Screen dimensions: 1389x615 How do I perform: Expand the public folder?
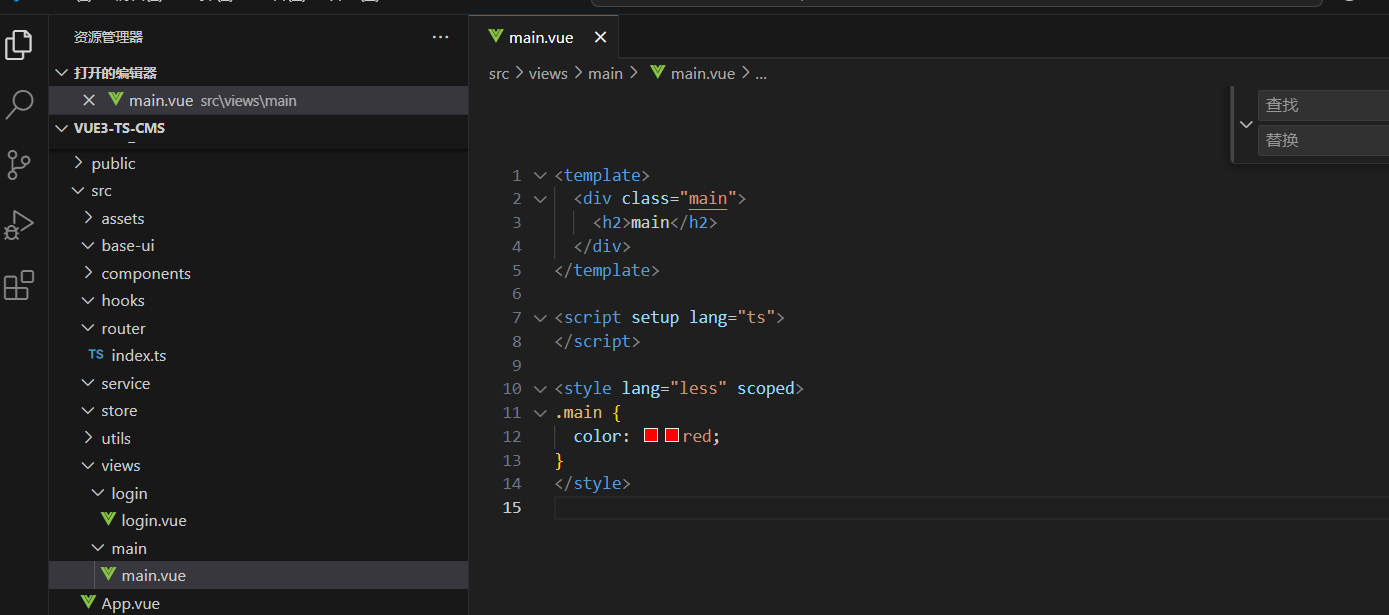tap(113, 163)
